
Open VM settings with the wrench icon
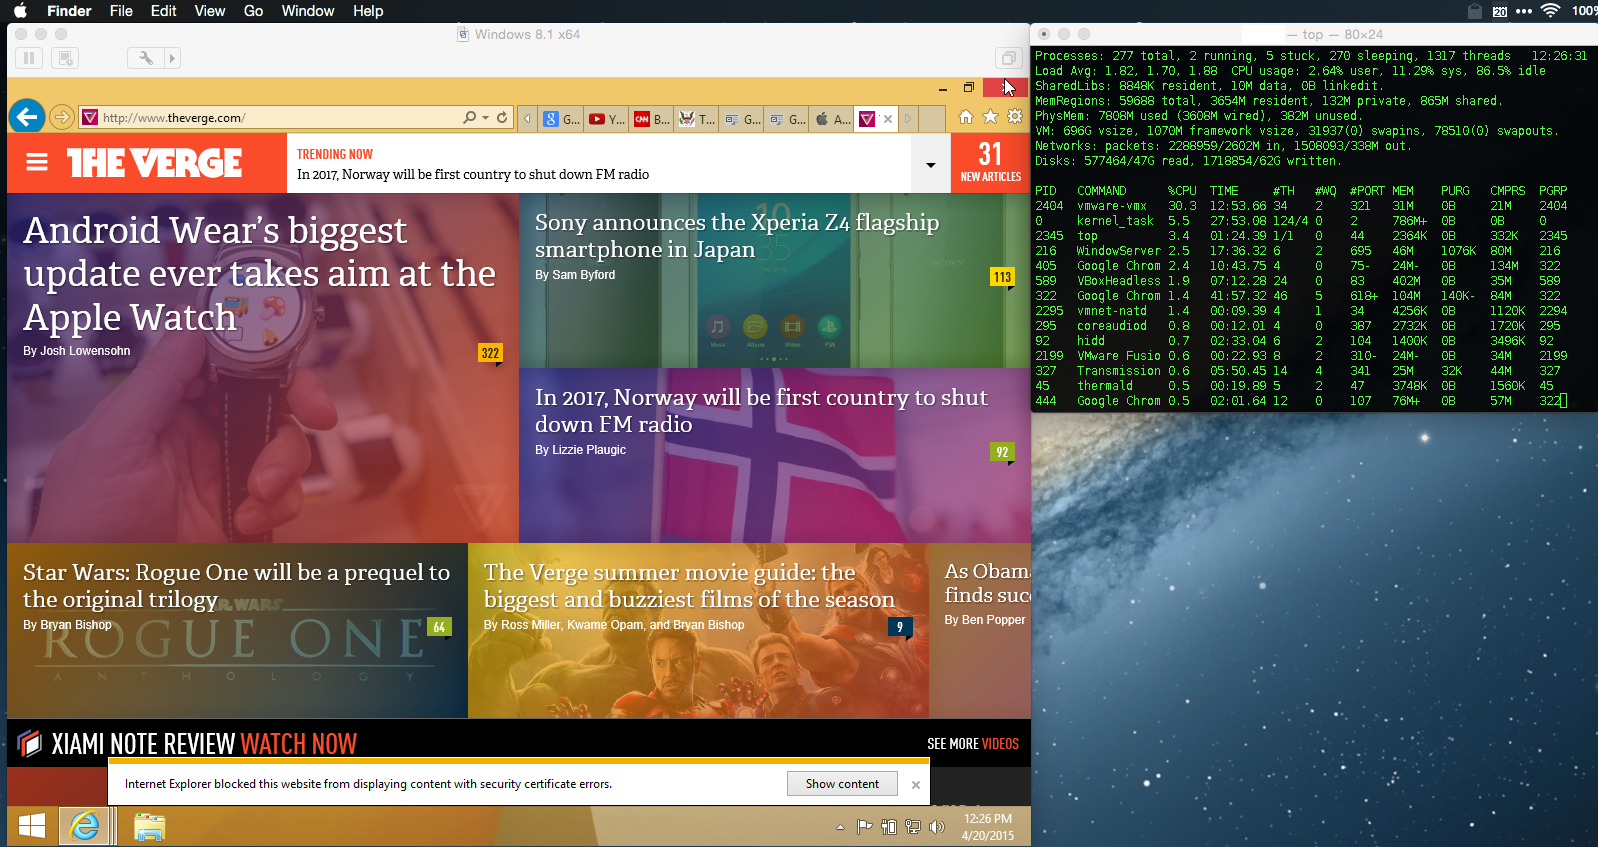point(145,58)
